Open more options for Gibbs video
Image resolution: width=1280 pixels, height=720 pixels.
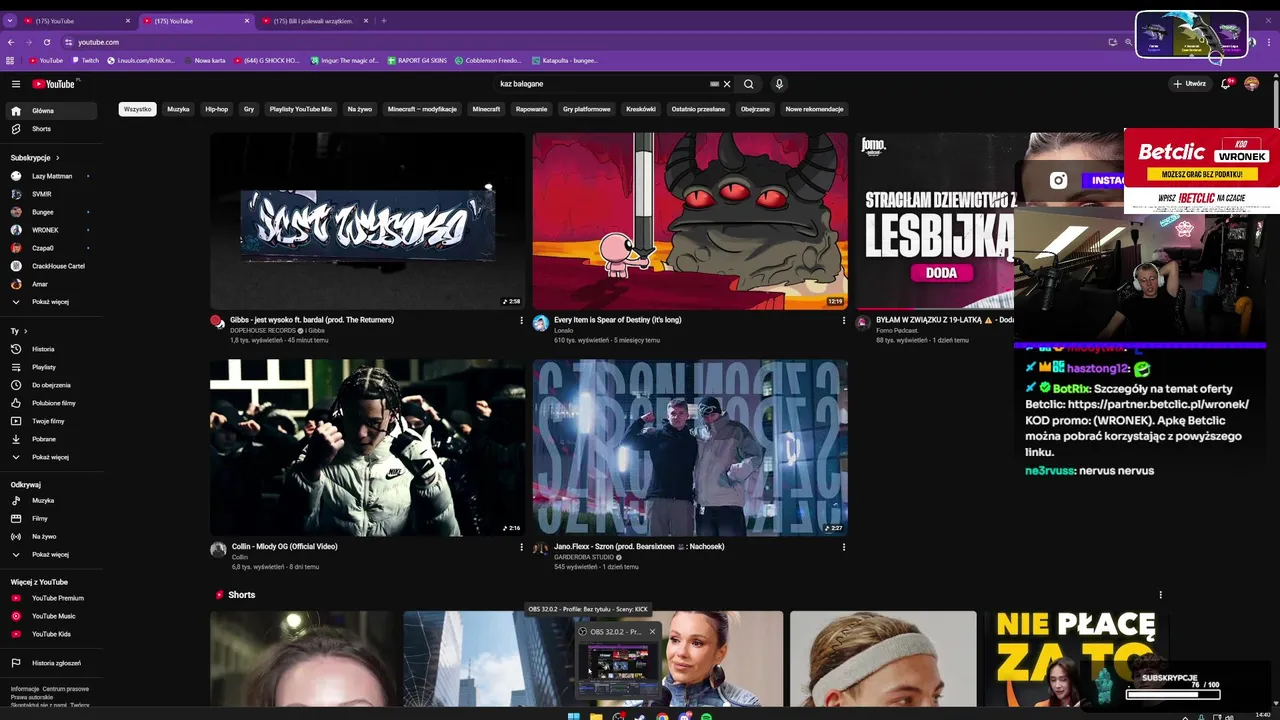[521, 320]
